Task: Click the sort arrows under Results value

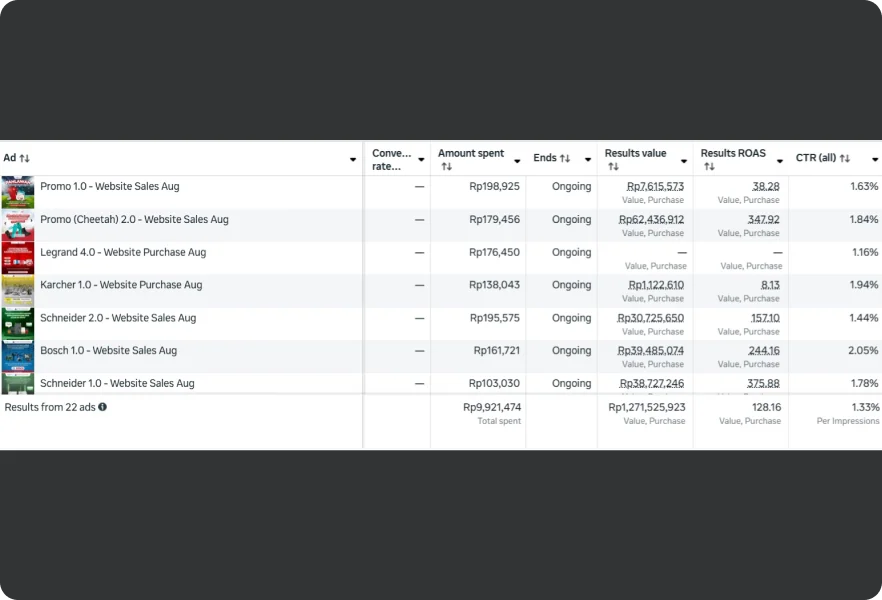Action: [x=613, y=167]
